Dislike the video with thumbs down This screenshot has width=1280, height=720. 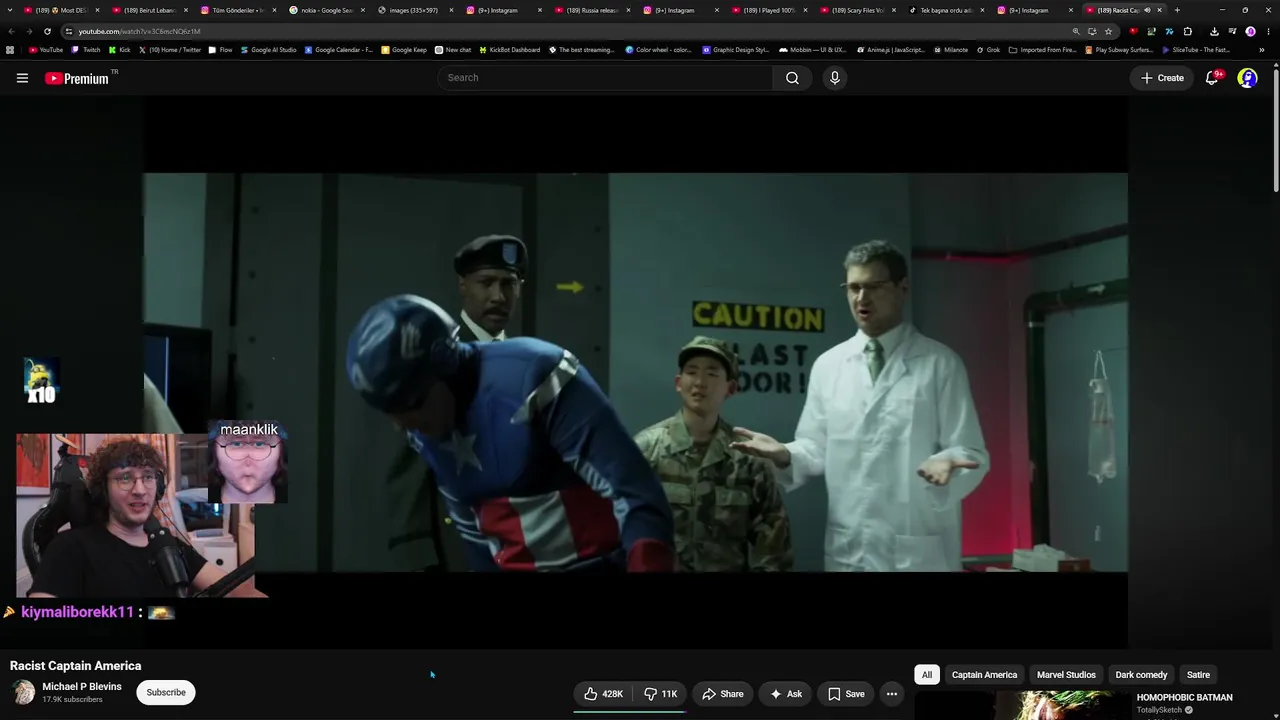point(660,694)
